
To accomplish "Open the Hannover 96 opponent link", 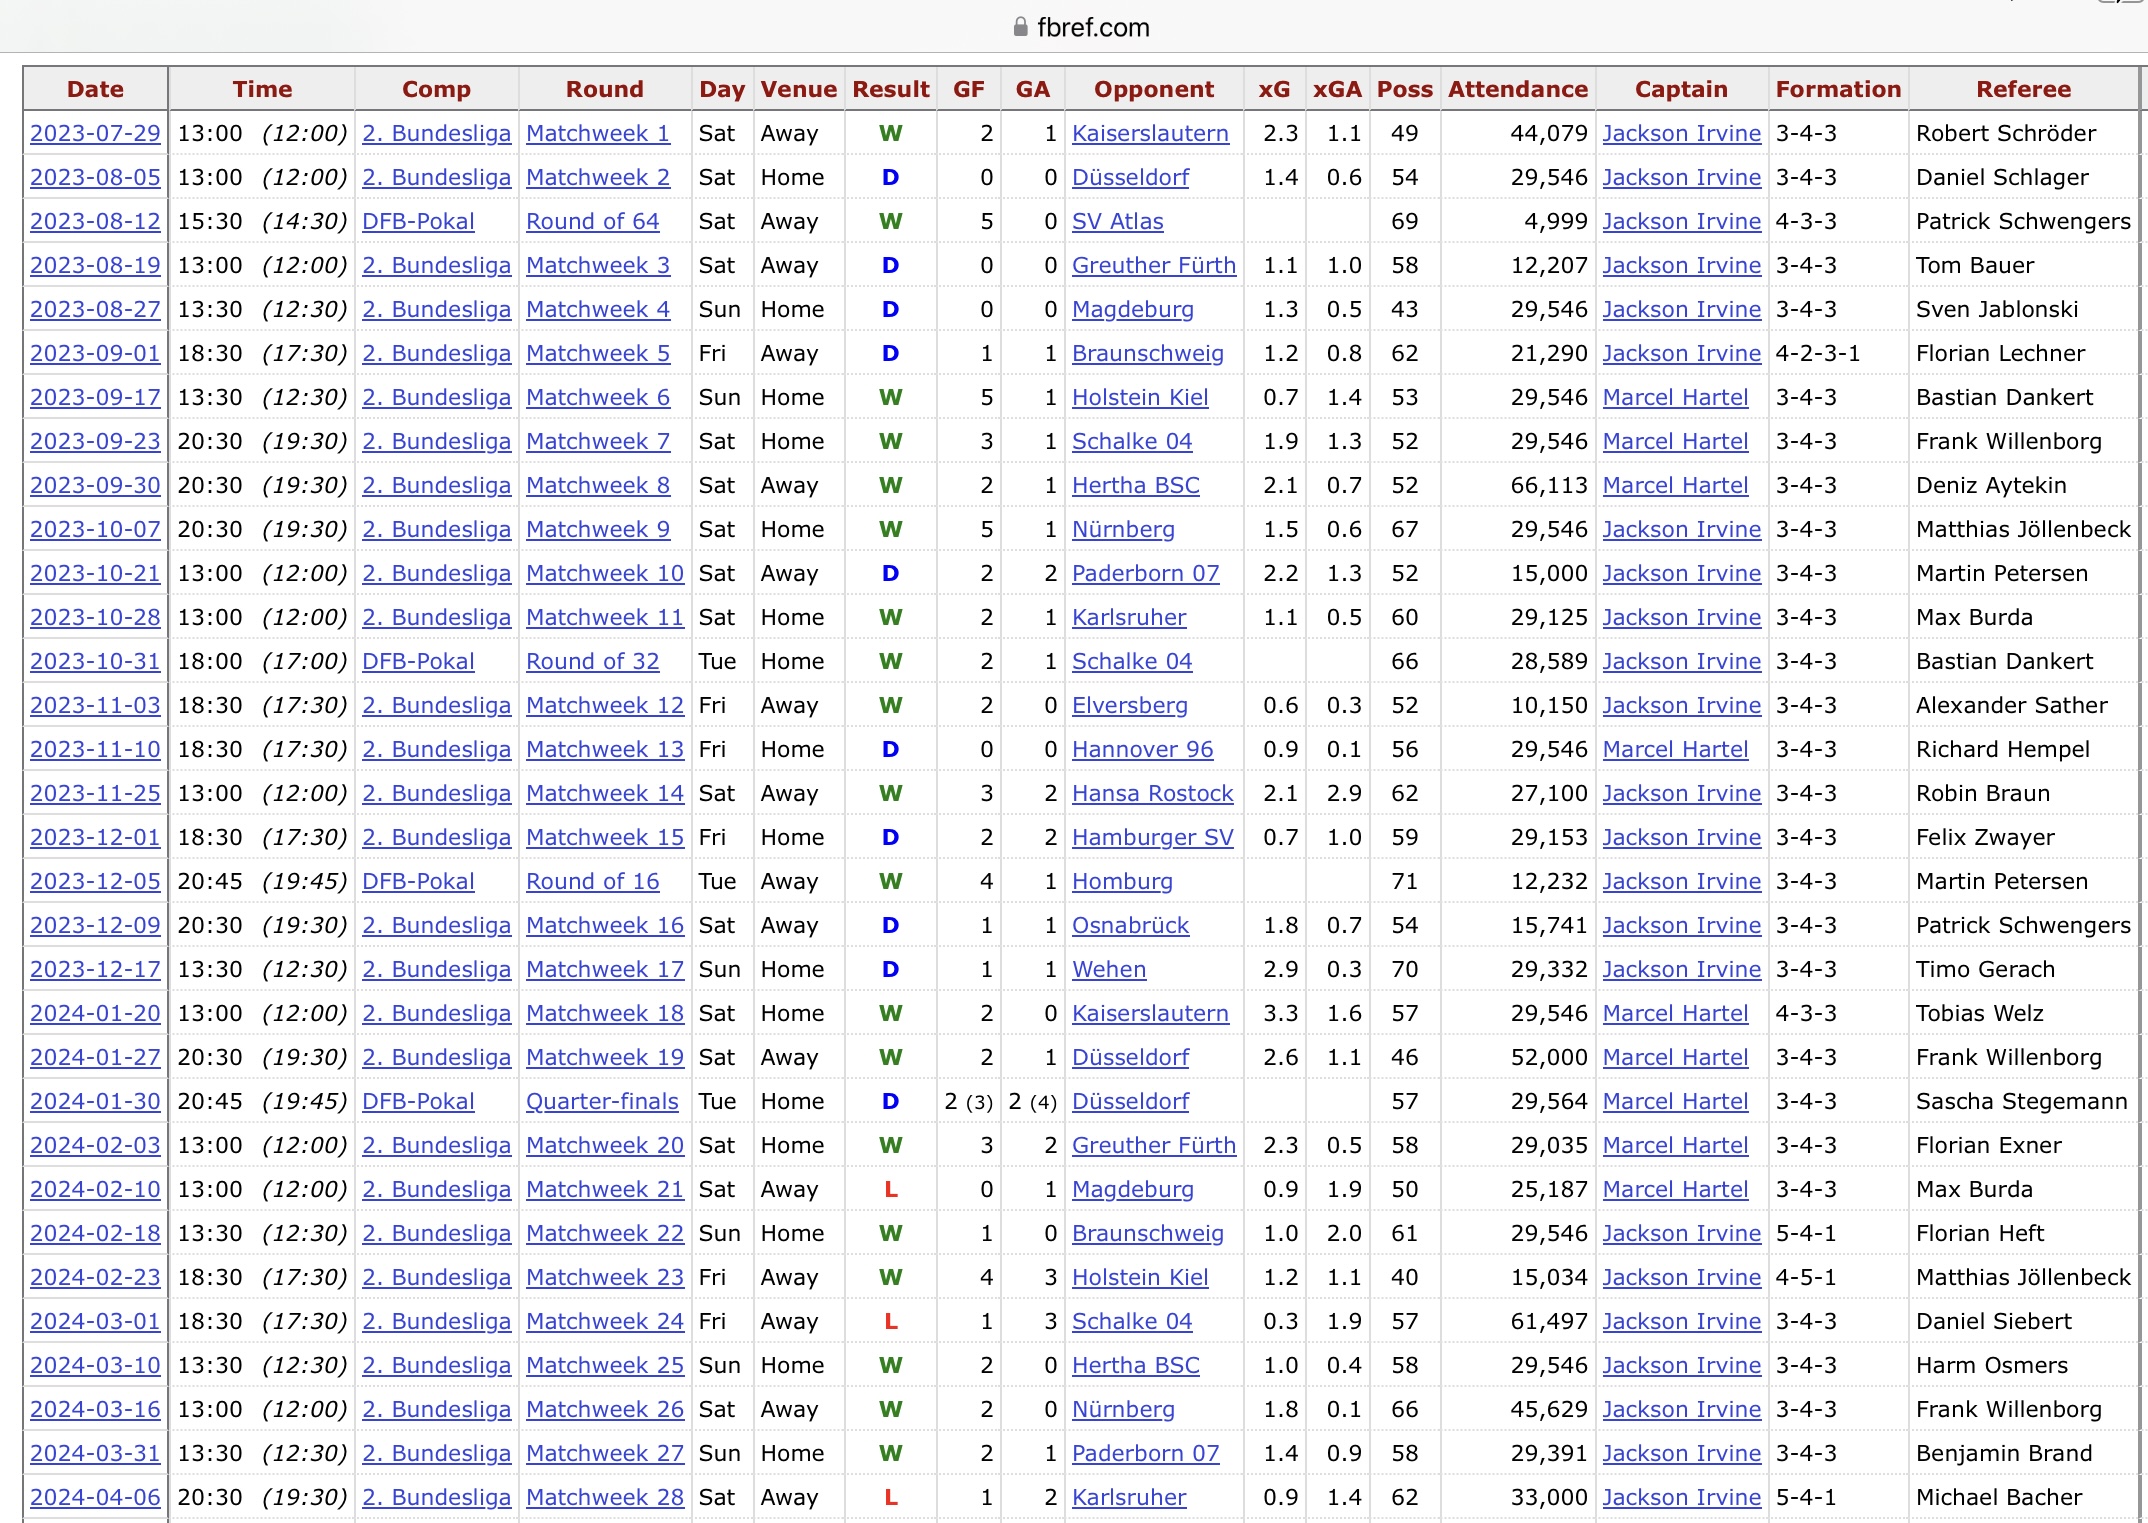I will coord(1142,749).
